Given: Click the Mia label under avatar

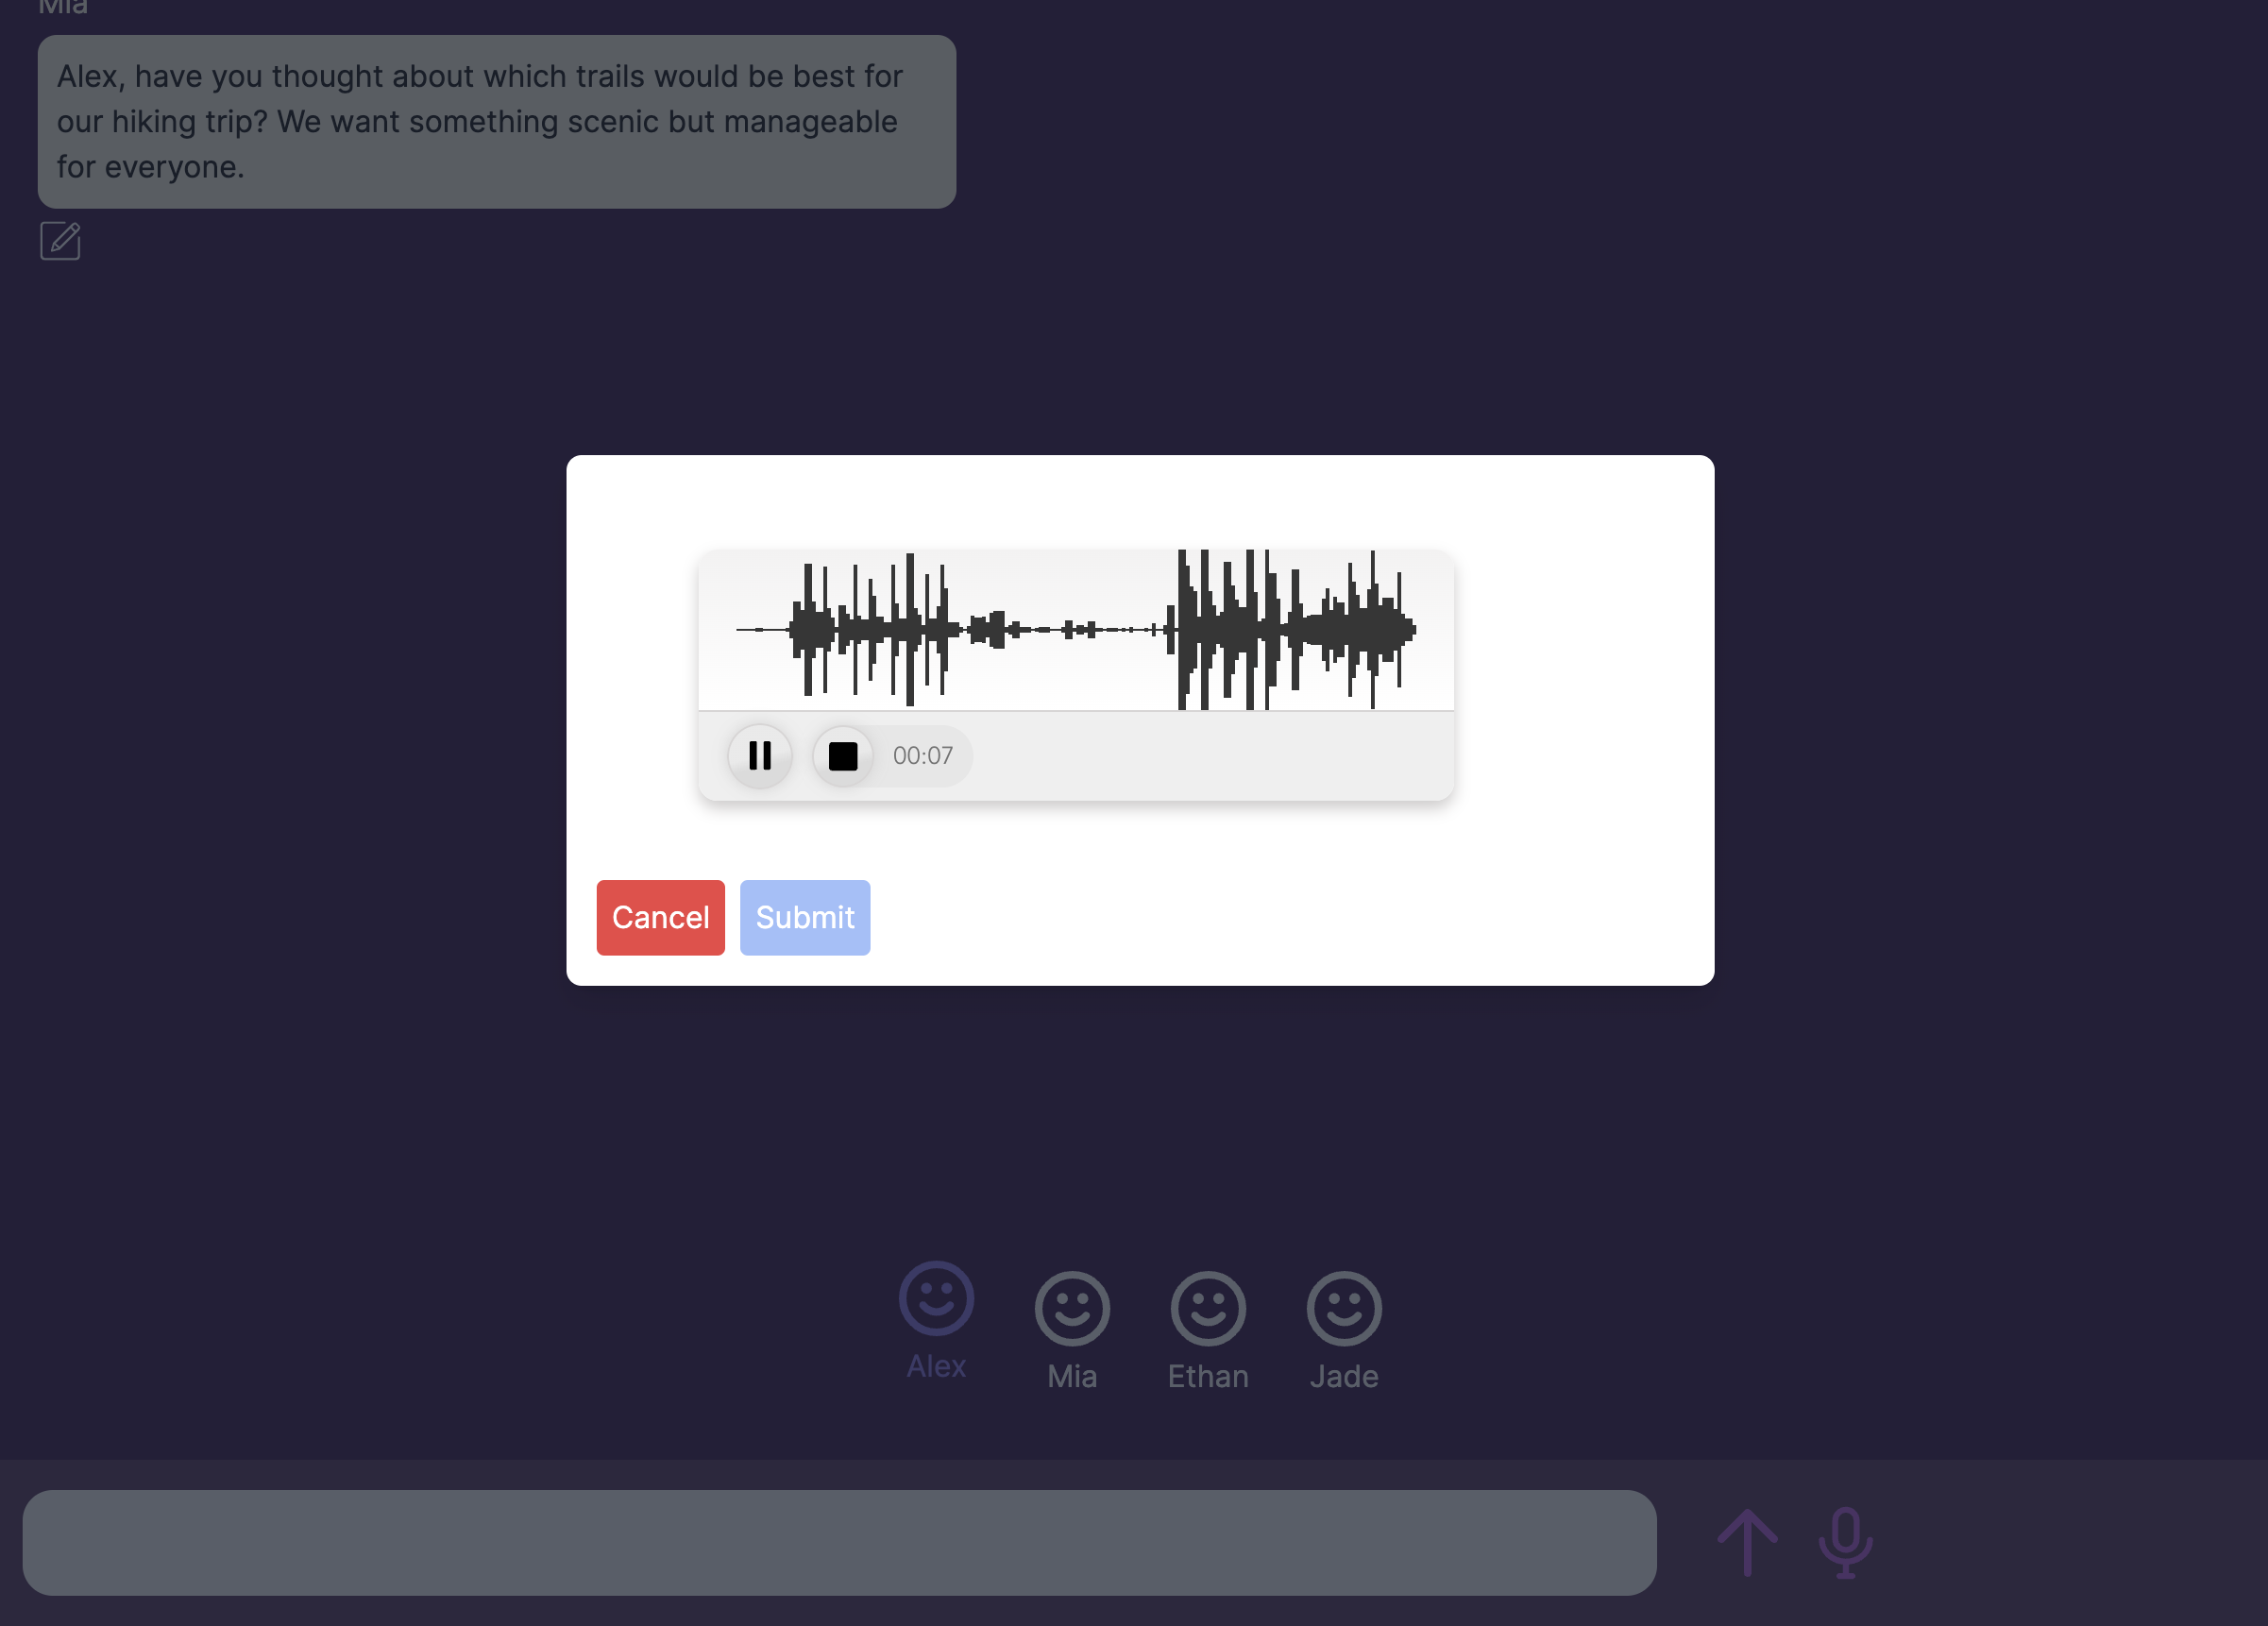Looking at the screenshot, I should (x=1072, y=1376).
